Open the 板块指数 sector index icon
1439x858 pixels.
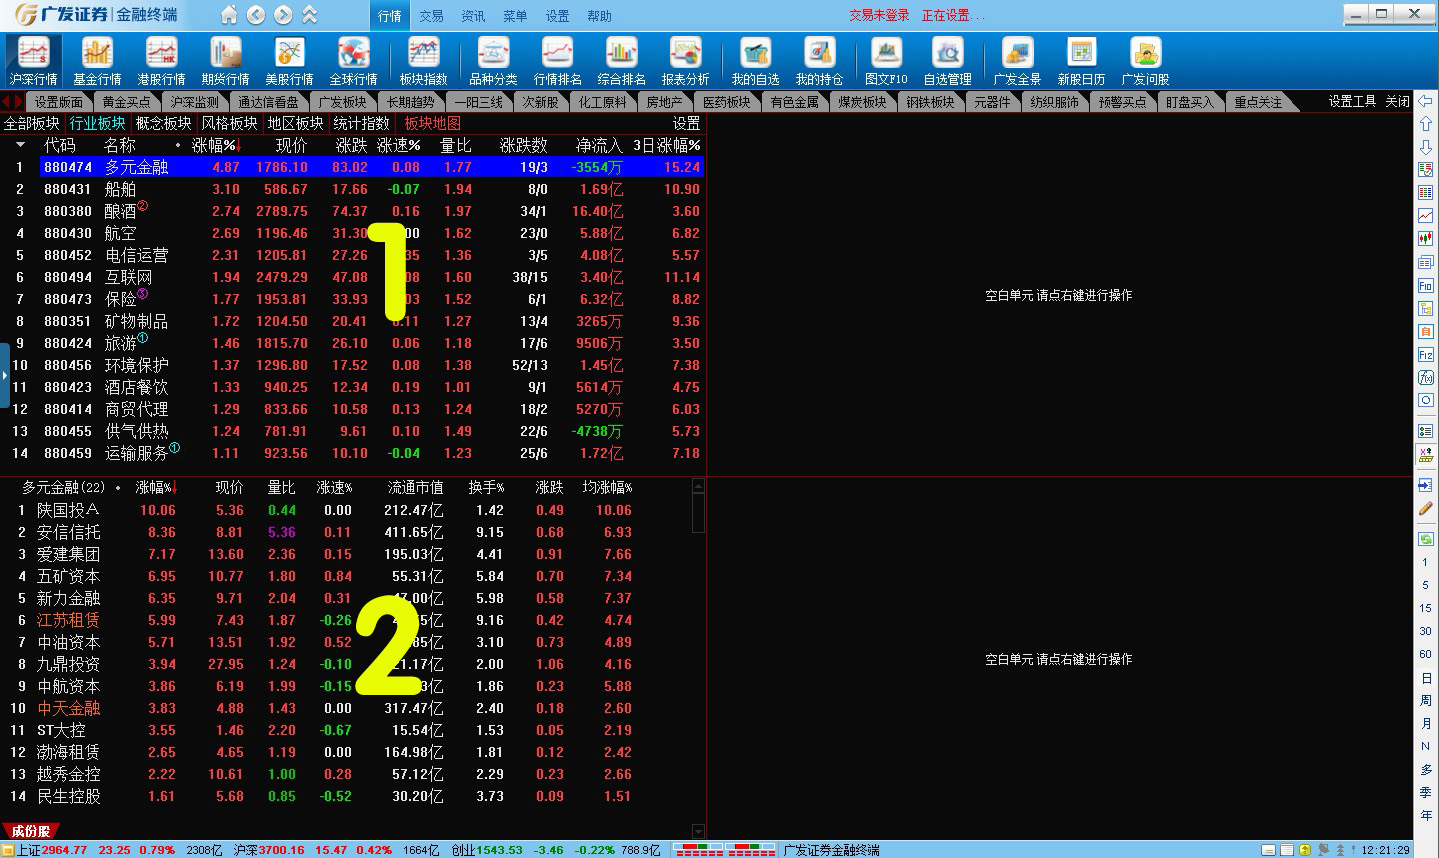coord(423,61)
